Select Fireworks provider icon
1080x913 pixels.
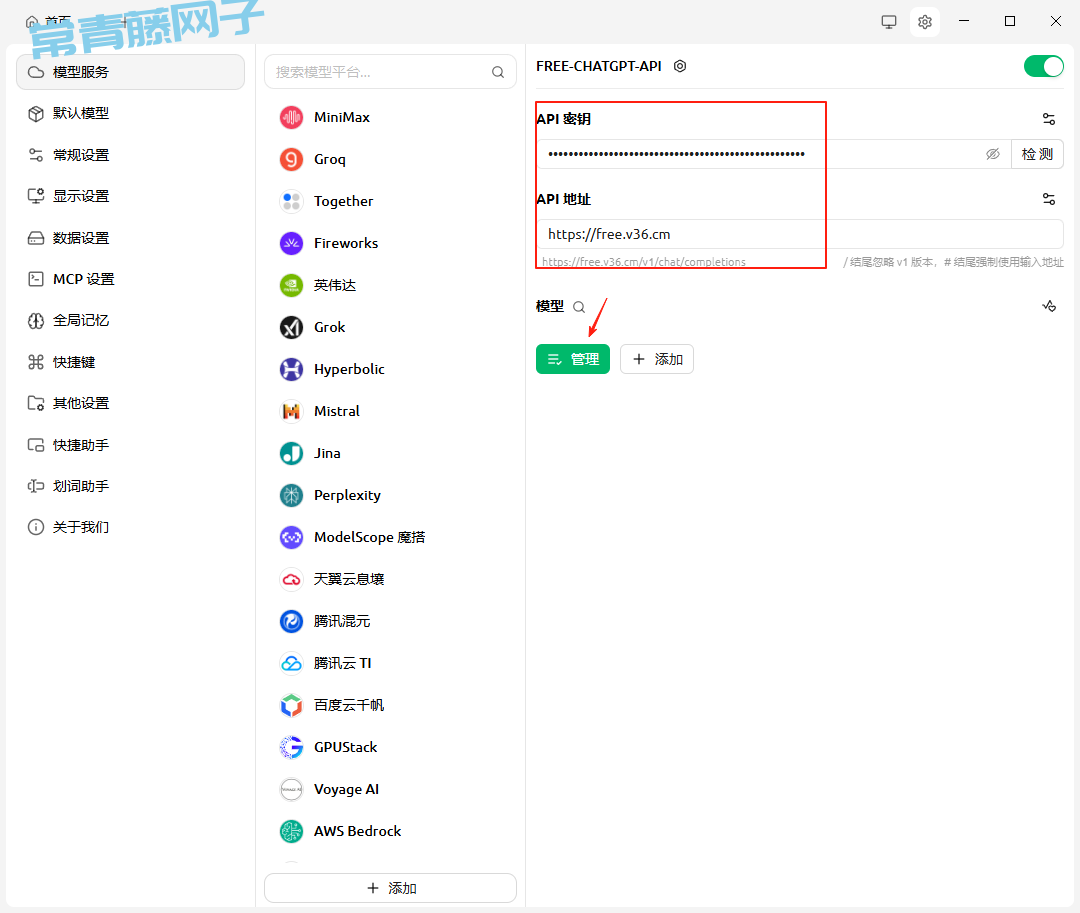coord(291,243)
